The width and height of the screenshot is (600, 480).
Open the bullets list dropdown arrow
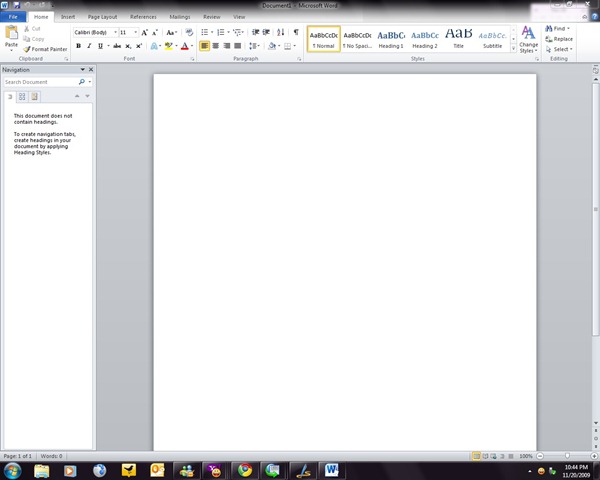pyautogui.click(x=212, y=33)
